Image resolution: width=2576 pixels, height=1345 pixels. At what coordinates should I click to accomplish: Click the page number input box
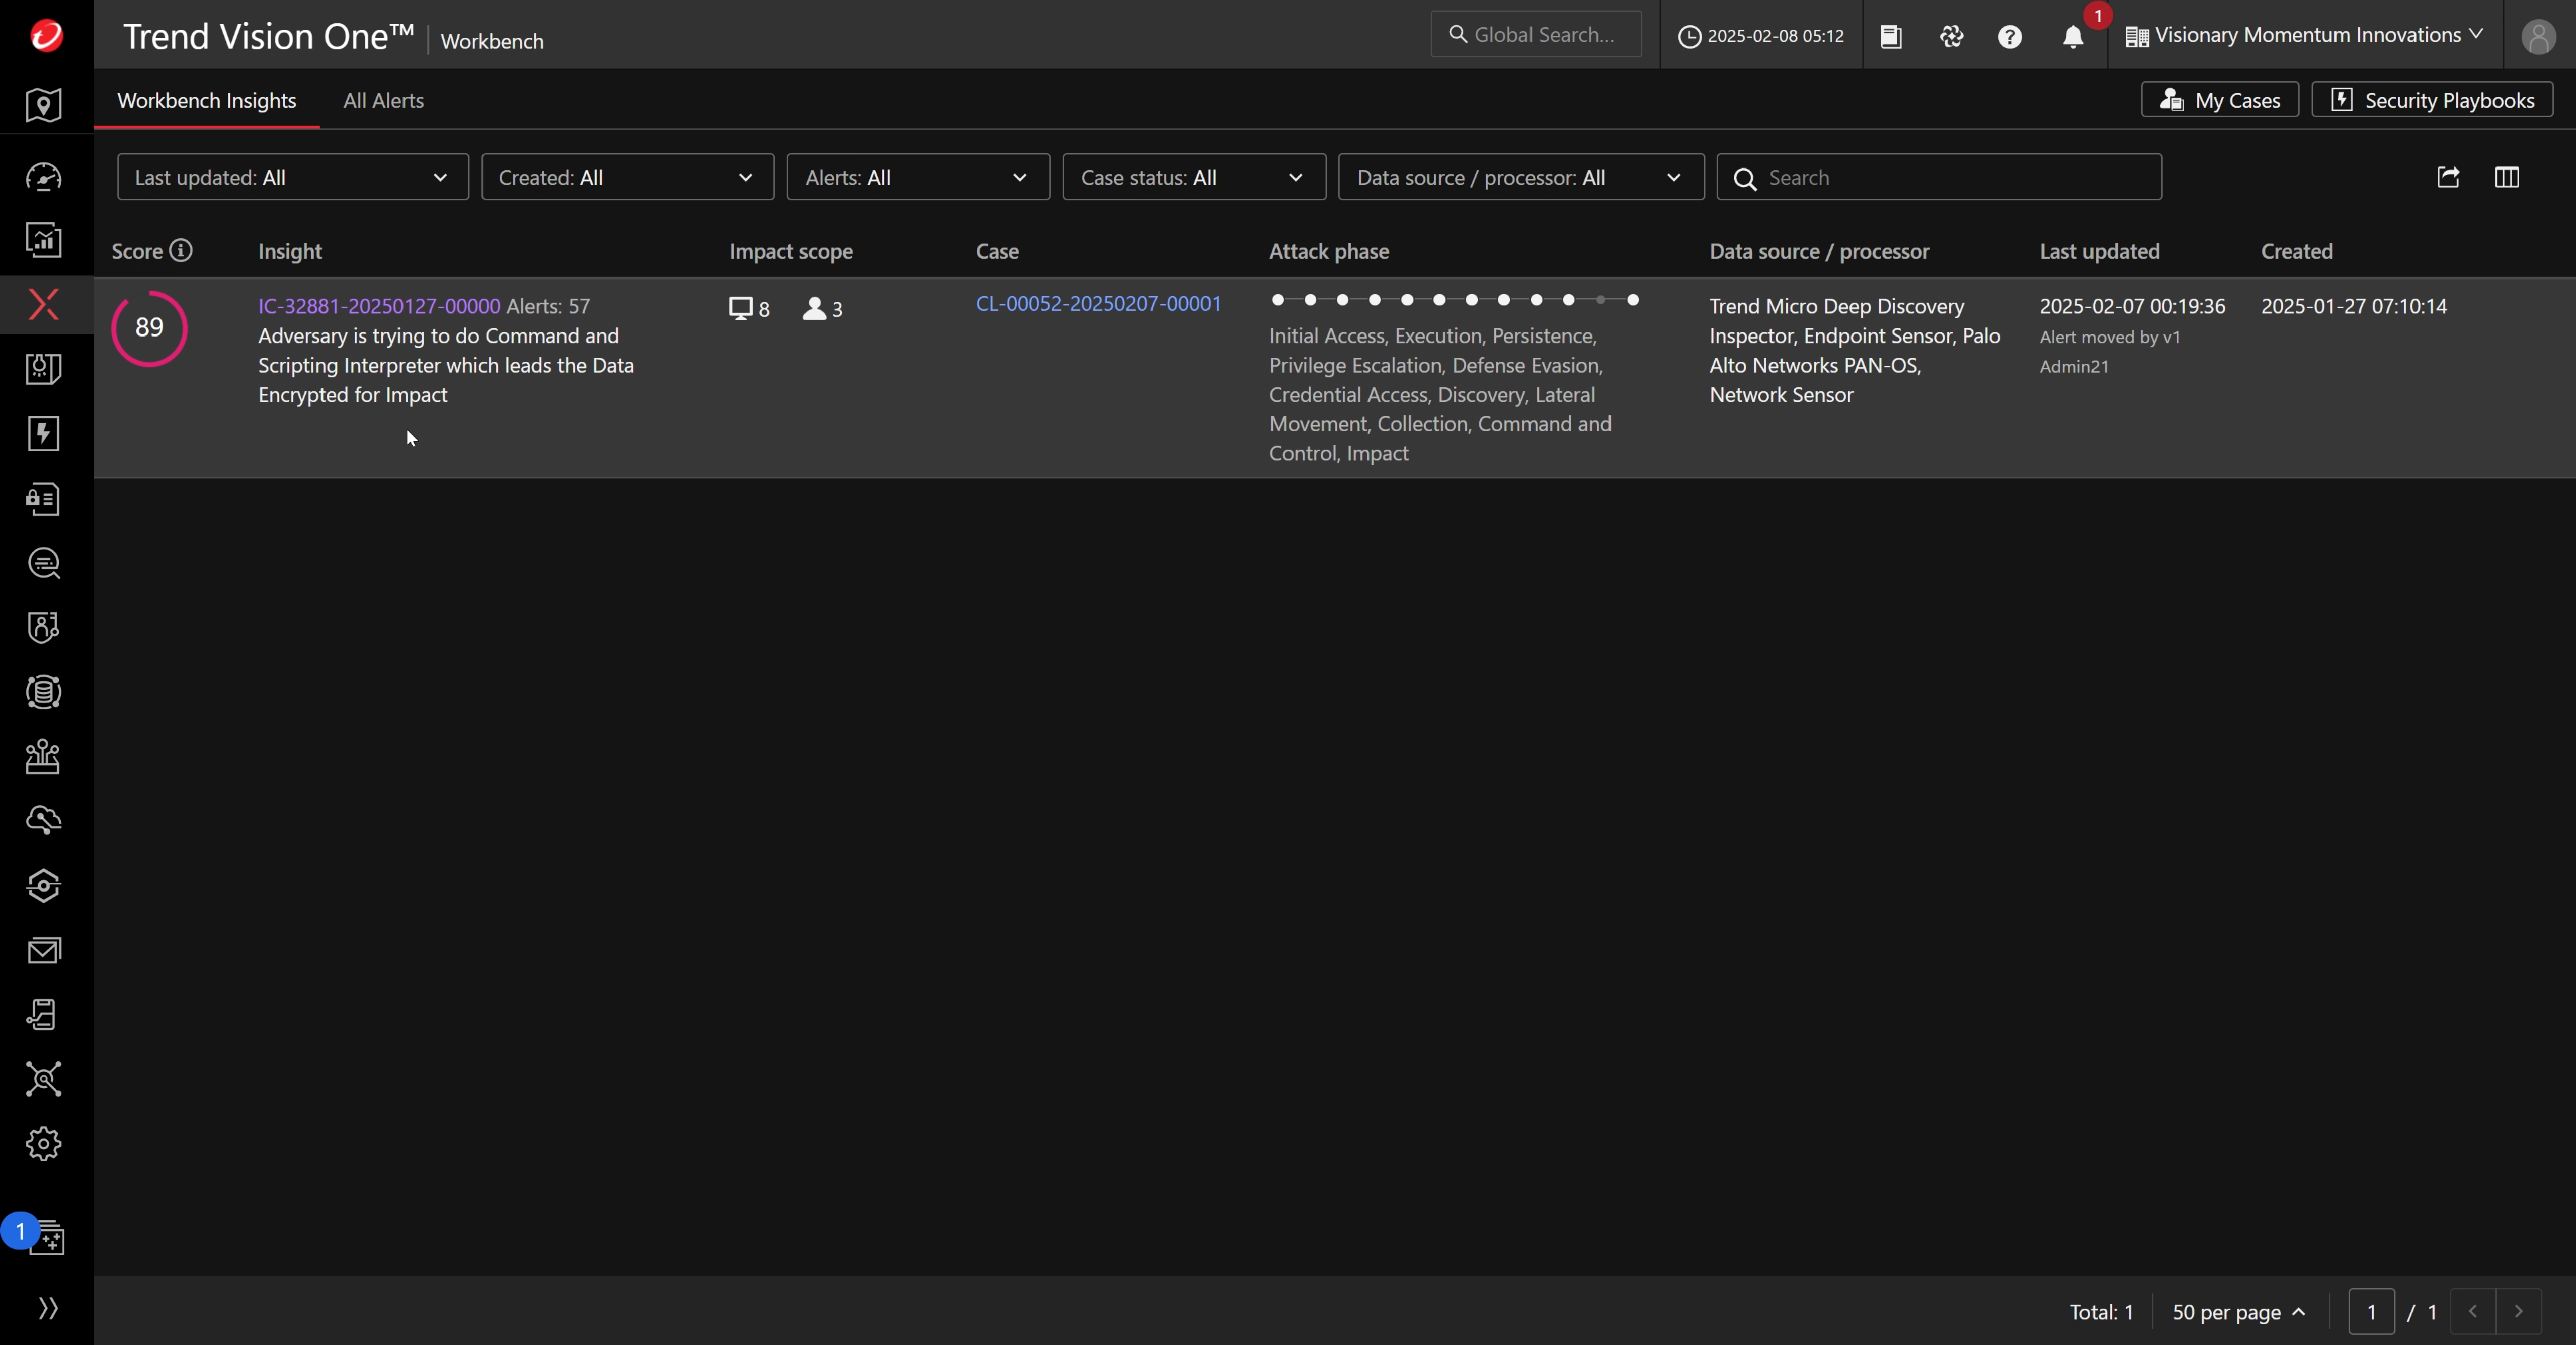coord(2371,1312)
